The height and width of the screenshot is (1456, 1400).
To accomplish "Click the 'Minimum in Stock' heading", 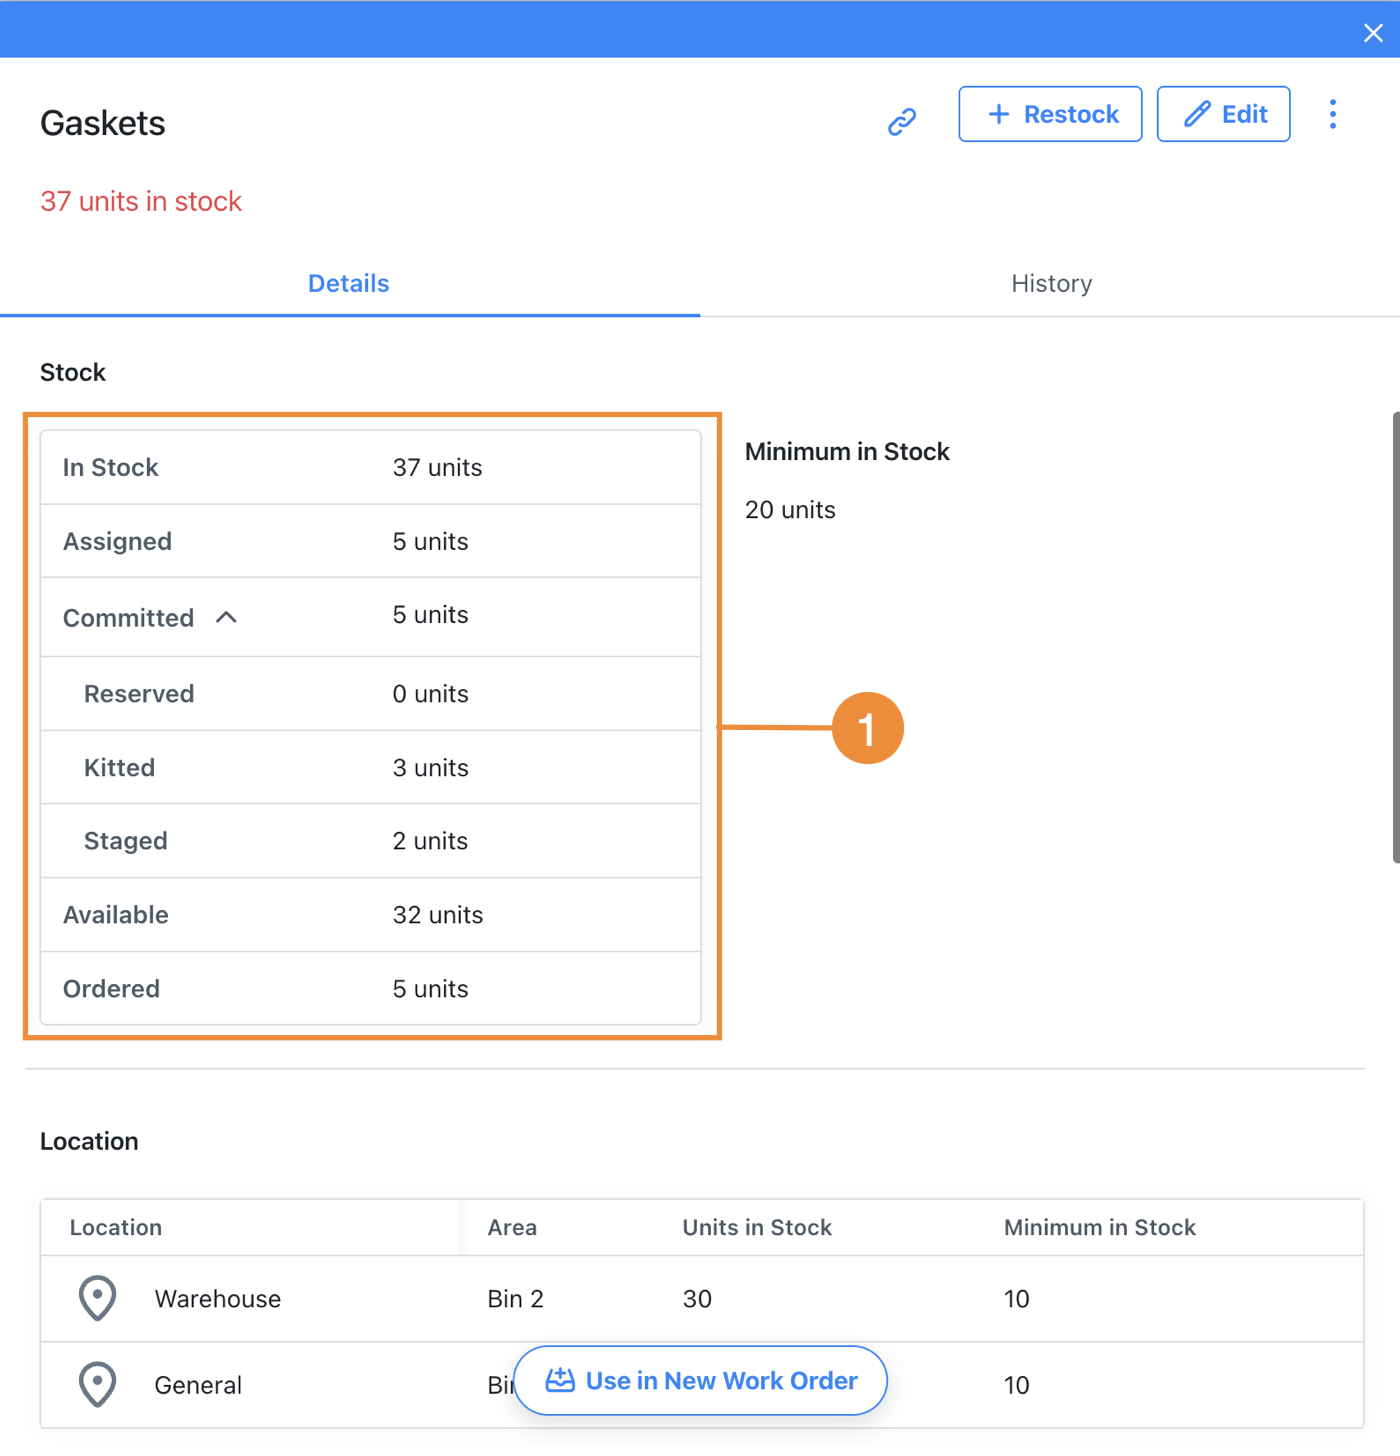I will tap(847, 451).
